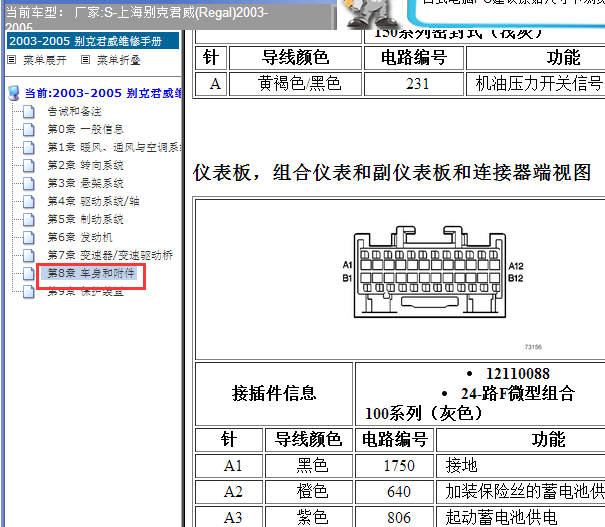Image resolution: width=605 pixels, height=527 pixels.
Task: Click circuit number 1750 cell
Action: coord(394,466)
